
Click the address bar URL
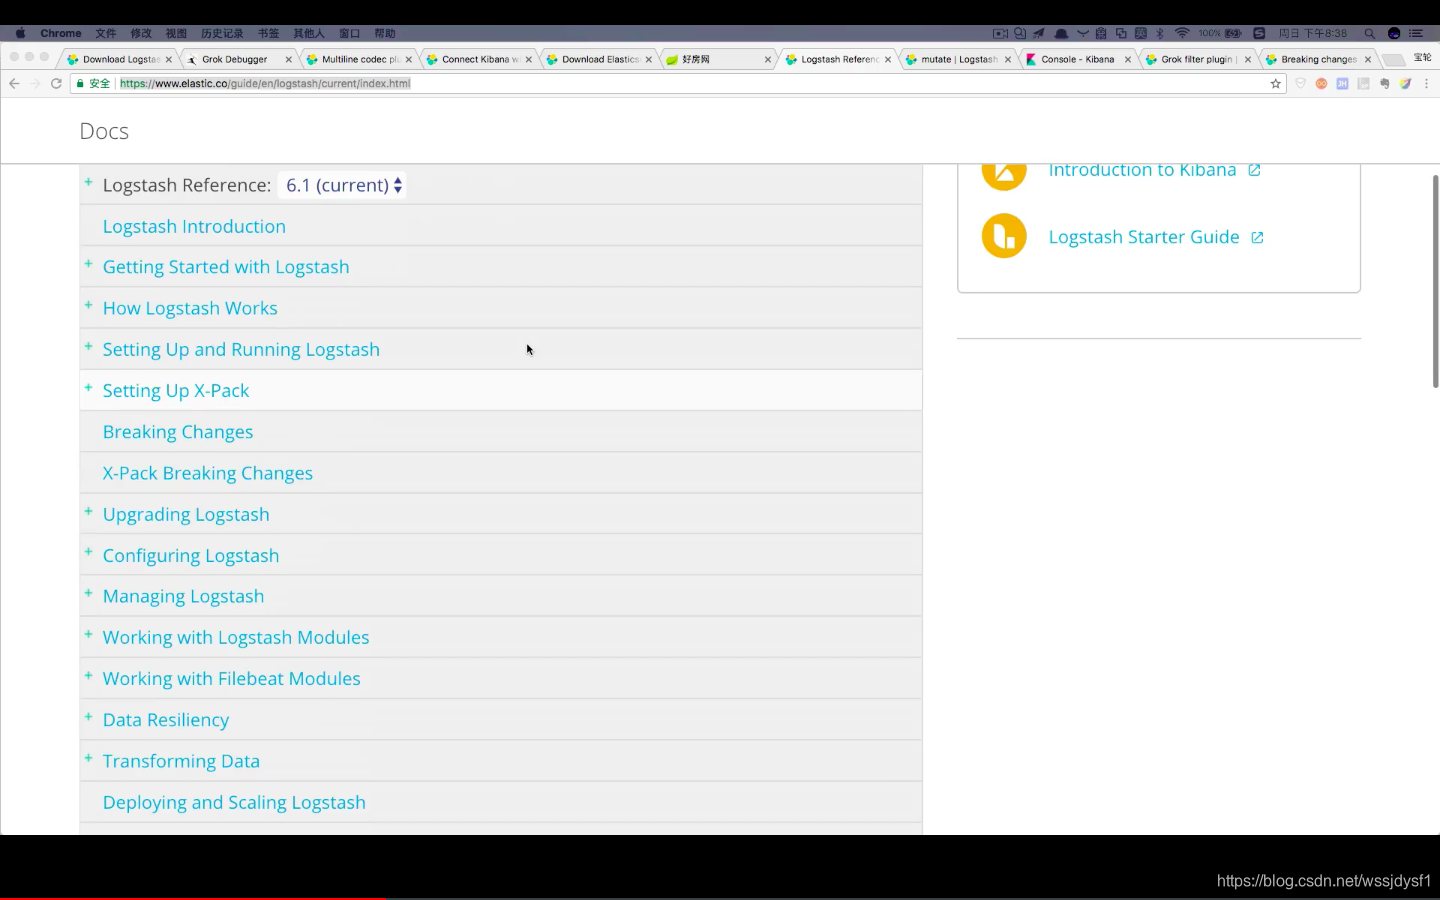point(265,83)
